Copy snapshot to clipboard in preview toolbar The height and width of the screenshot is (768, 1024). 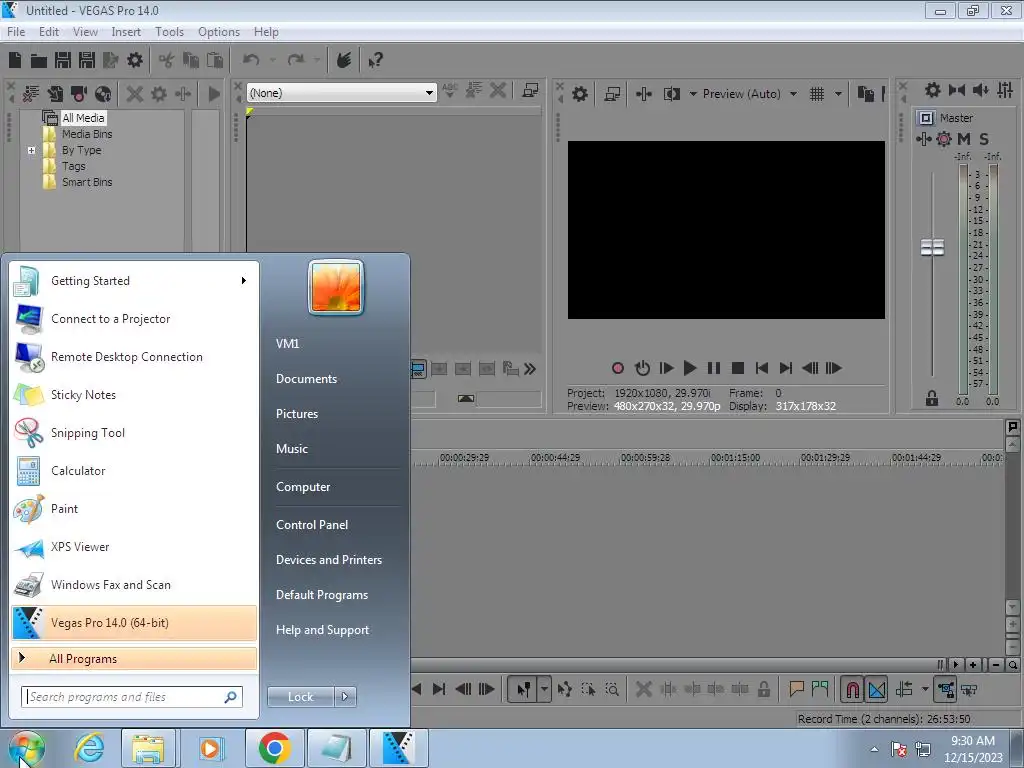tap(865, 94)
